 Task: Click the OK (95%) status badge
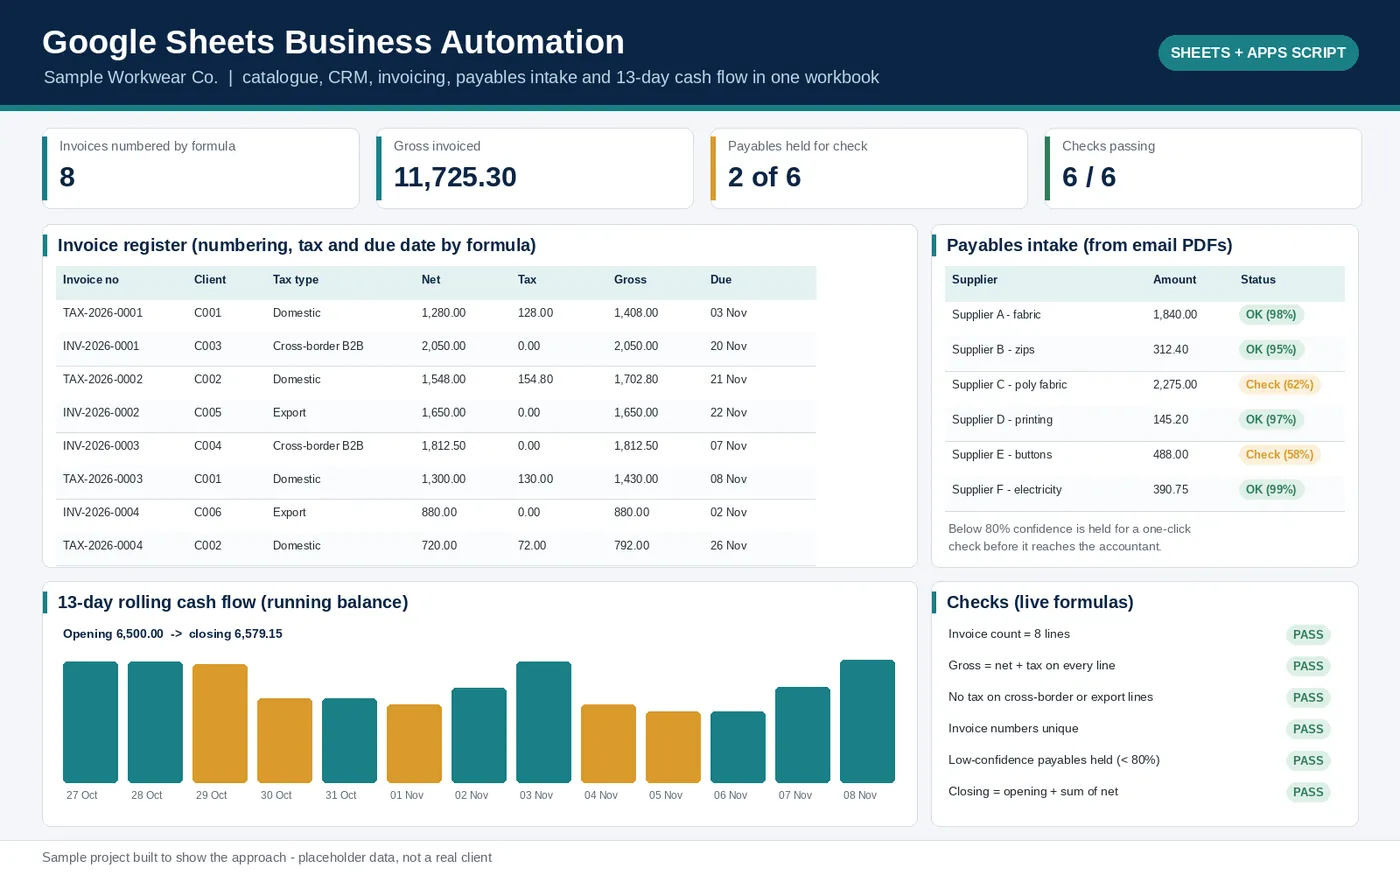pos(1271,350)
